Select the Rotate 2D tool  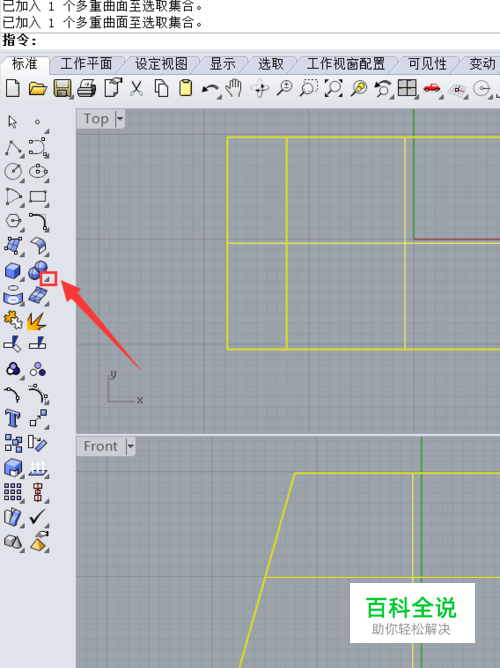tap(37, 443)
